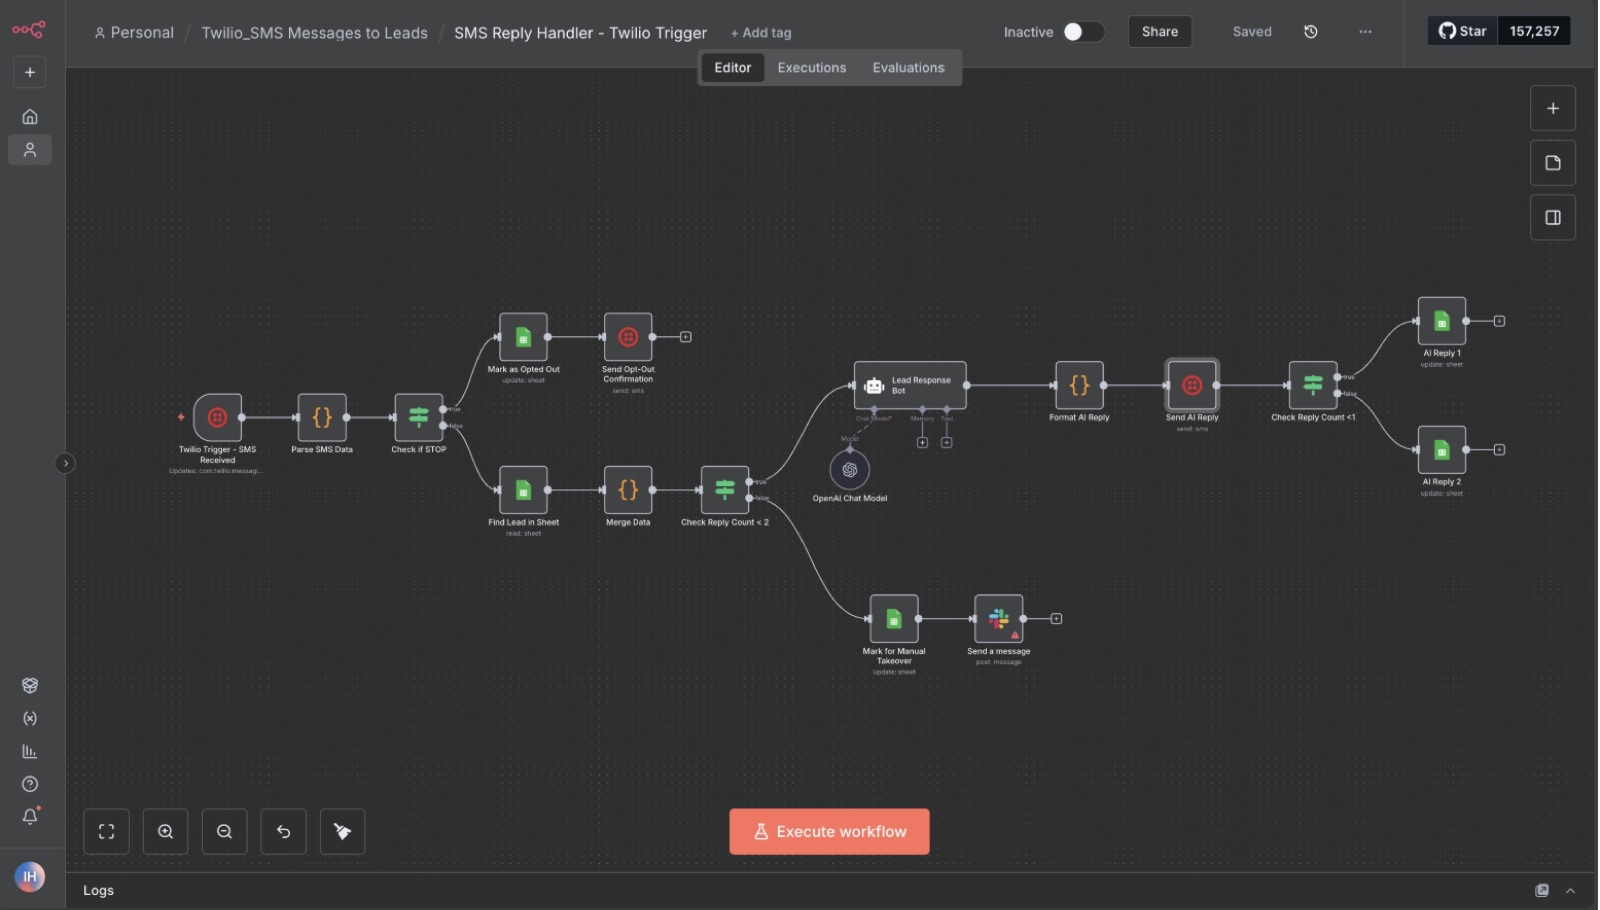Select Check Reply Count < 2 node
The height and width of the screenshot is (910, 1600).
725,490
